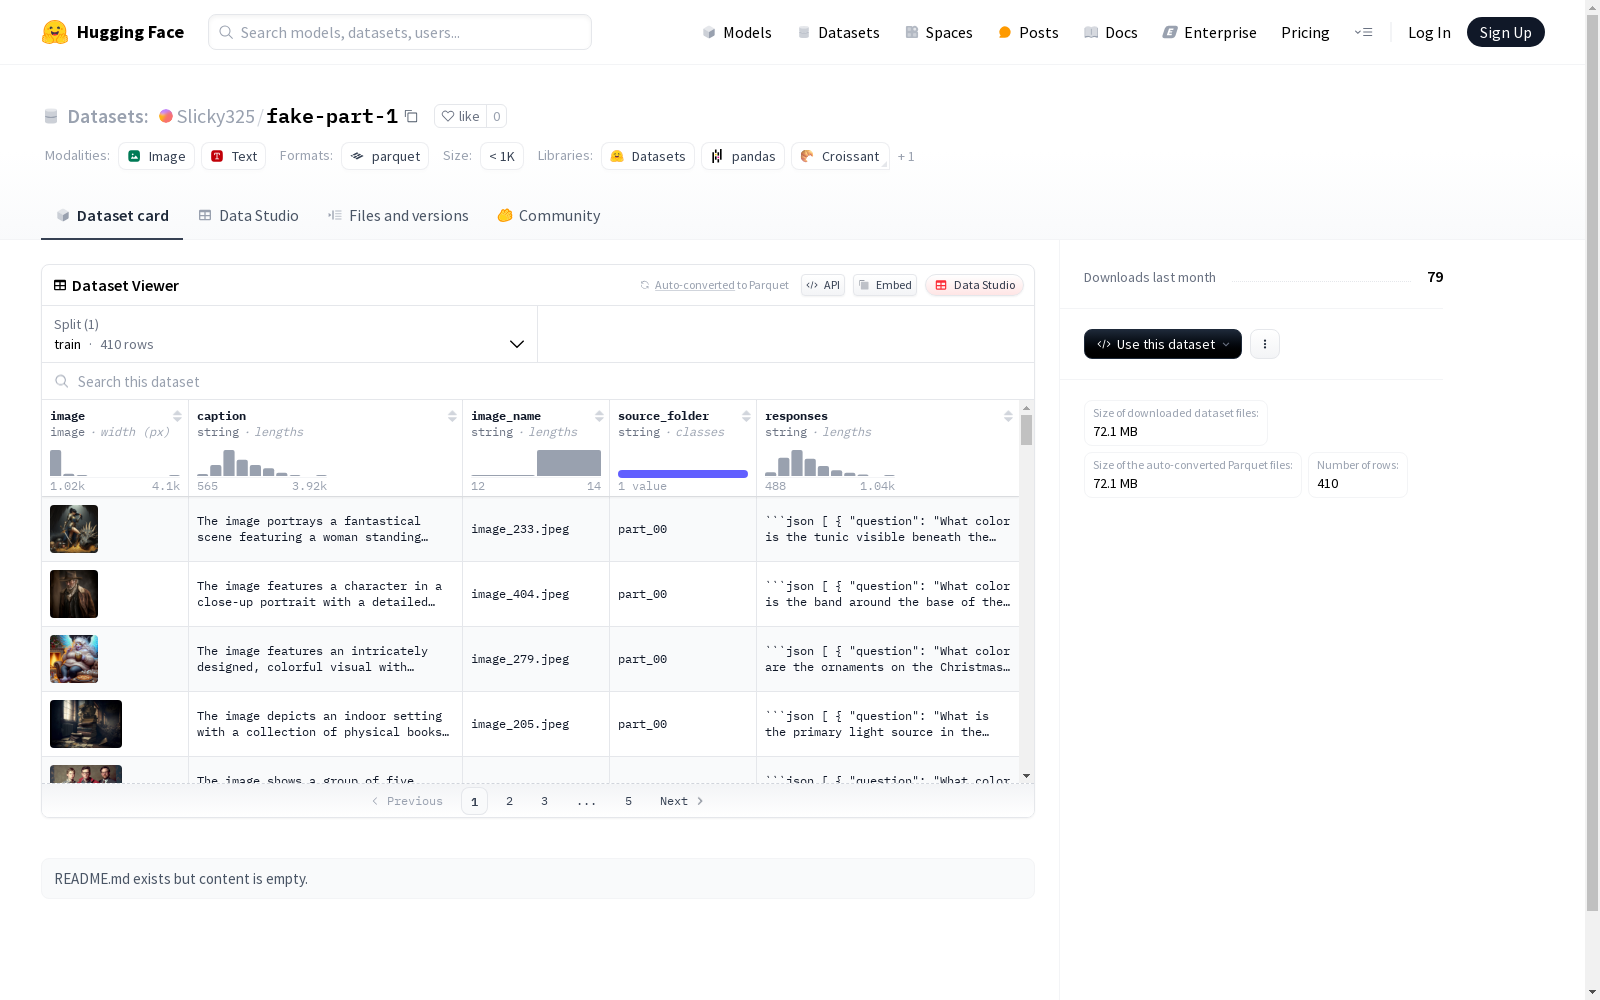Click the Datasets breadcrumb label
1600x1000 pixels.
(x=108, y=116)
